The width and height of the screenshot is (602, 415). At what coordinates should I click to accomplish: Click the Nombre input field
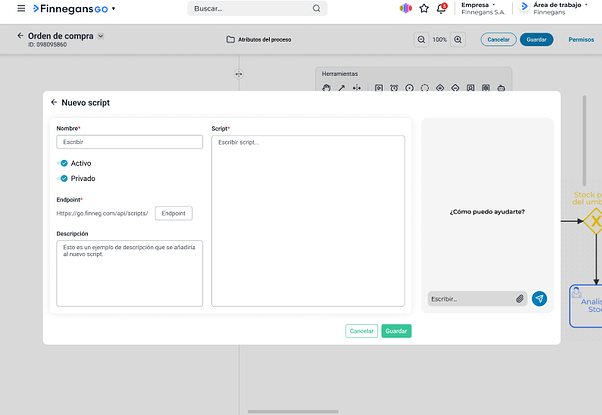[x=129, y=142]
